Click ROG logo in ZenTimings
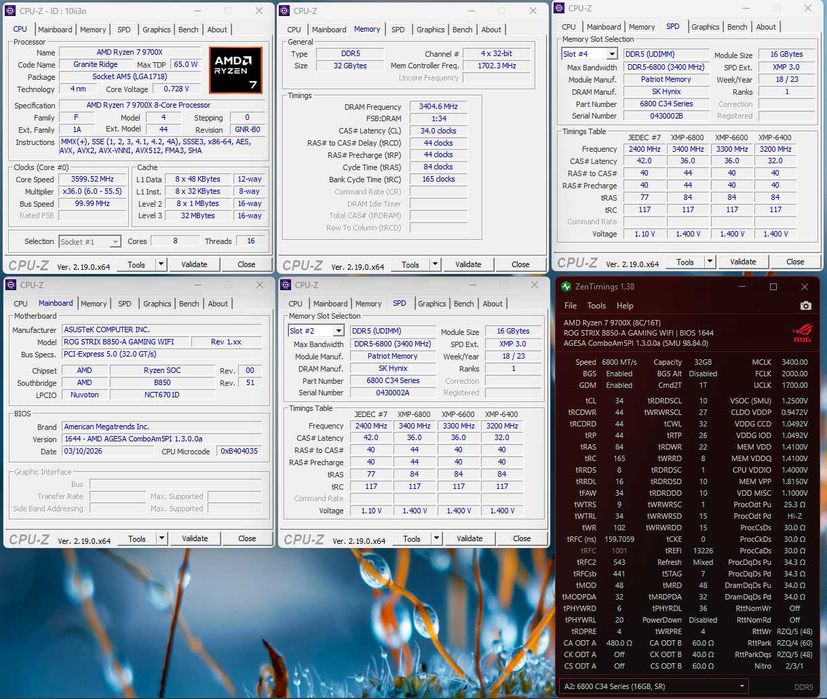The image size is (827, 699). 802,333
